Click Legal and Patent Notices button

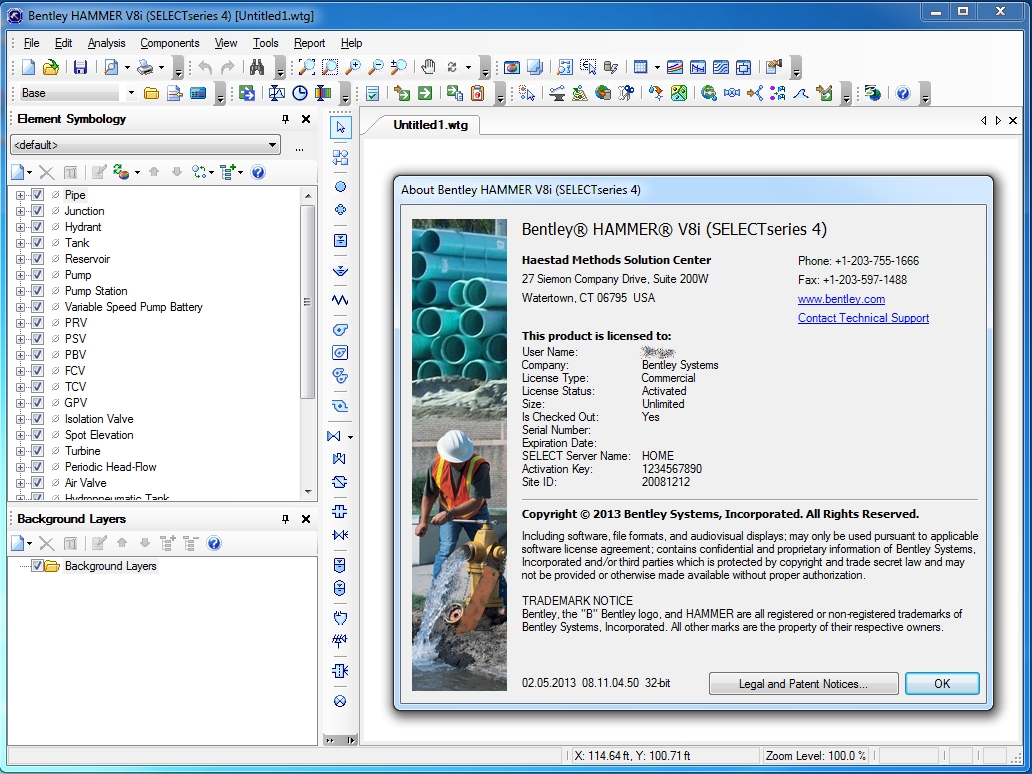[803, 683]
